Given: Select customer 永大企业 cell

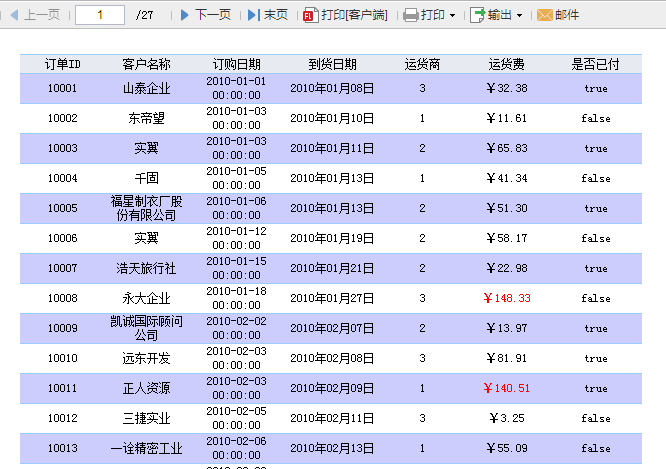Looking at the screenshot, I should [146, 298].
